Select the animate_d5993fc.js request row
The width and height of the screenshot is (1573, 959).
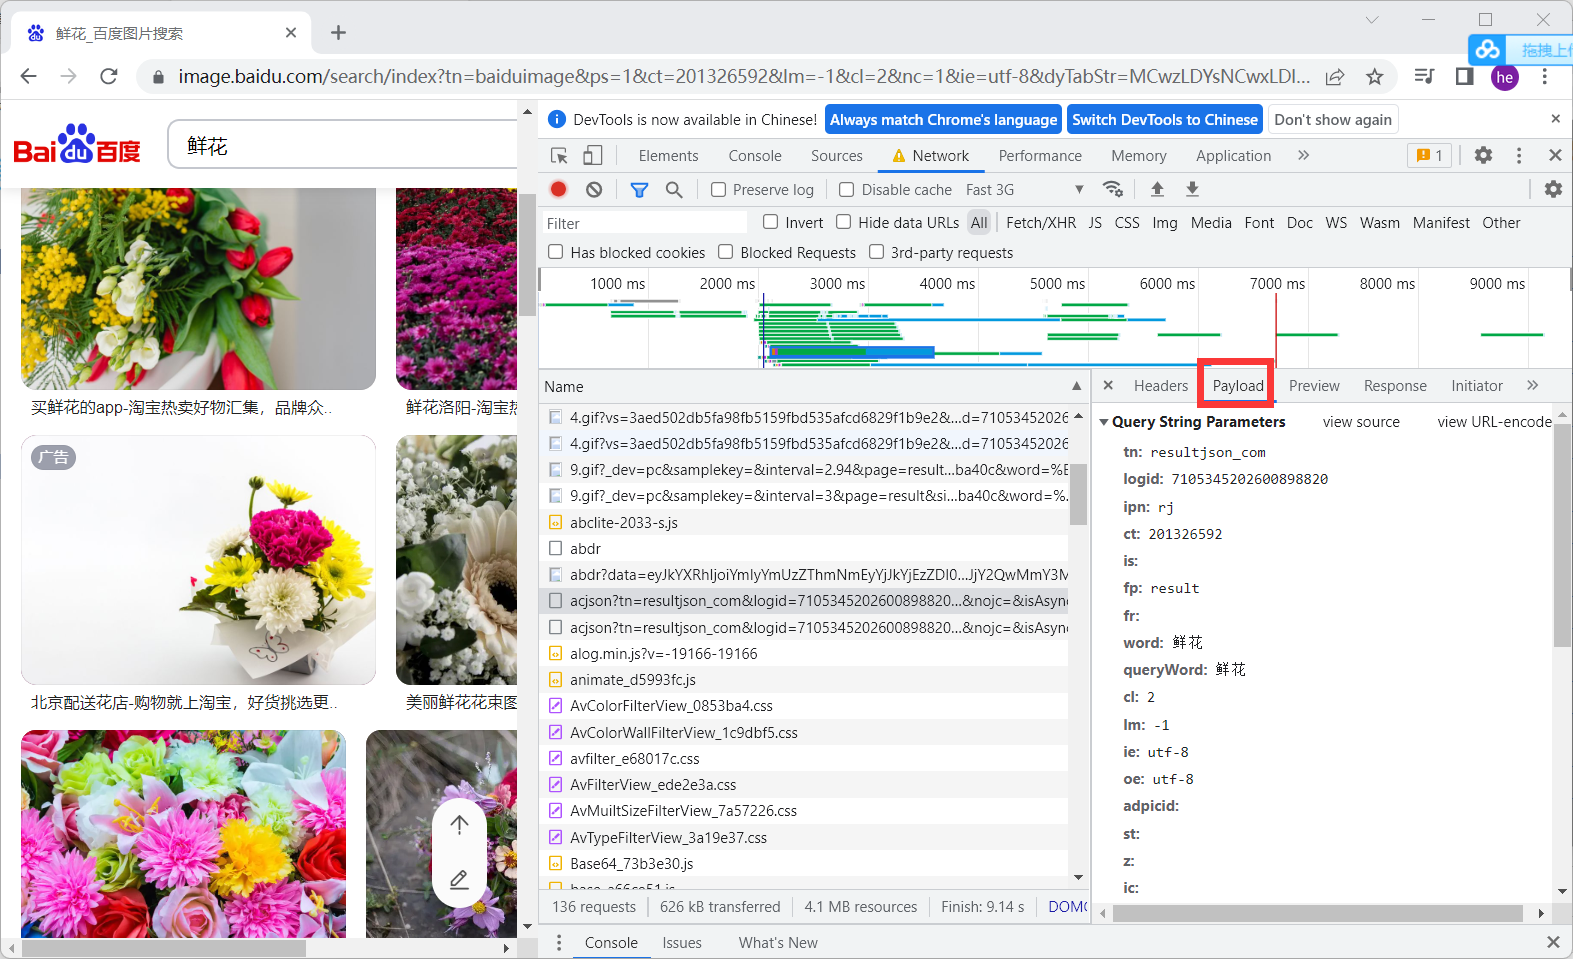coord(804,679)
